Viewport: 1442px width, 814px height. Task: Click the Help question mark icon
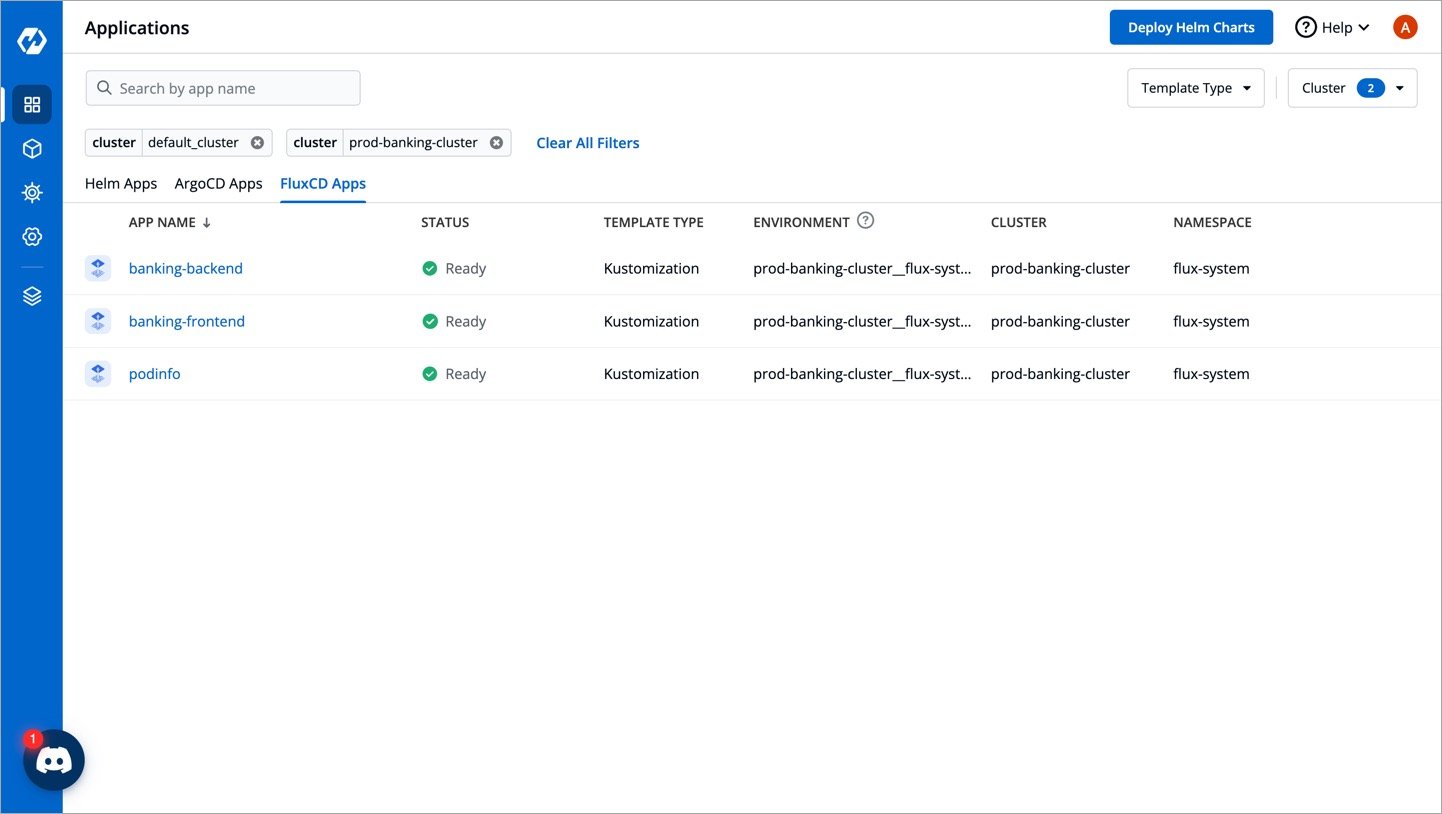[1306, 27]
